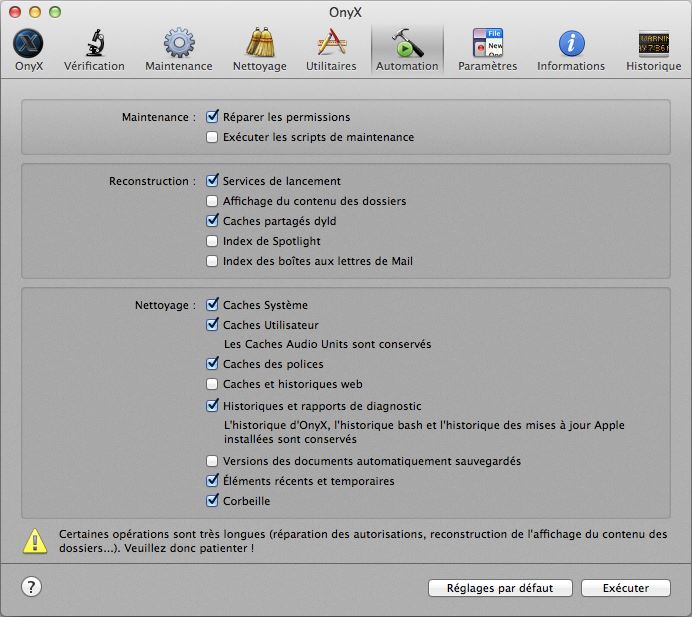The image size is (692, 617).
Task: Click the green zoom window button
Action: pos(55,12)
